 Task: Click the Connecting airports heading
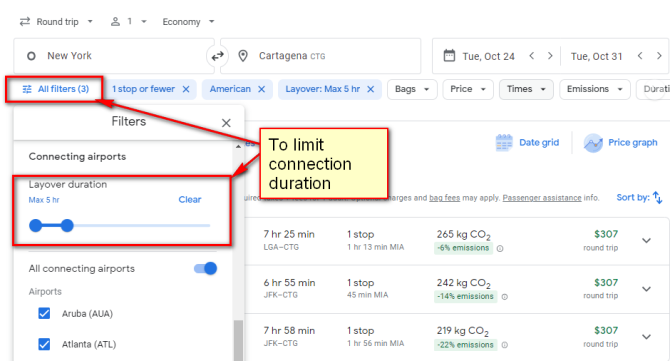(77, 156)
